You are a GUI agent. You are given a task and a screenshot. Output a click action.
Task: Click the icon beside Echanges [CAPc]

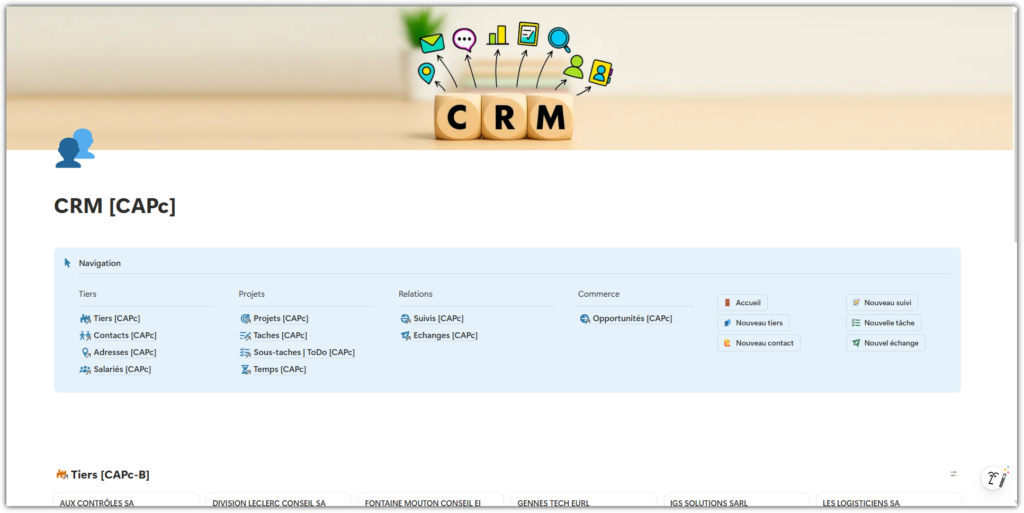click(405, 335)
